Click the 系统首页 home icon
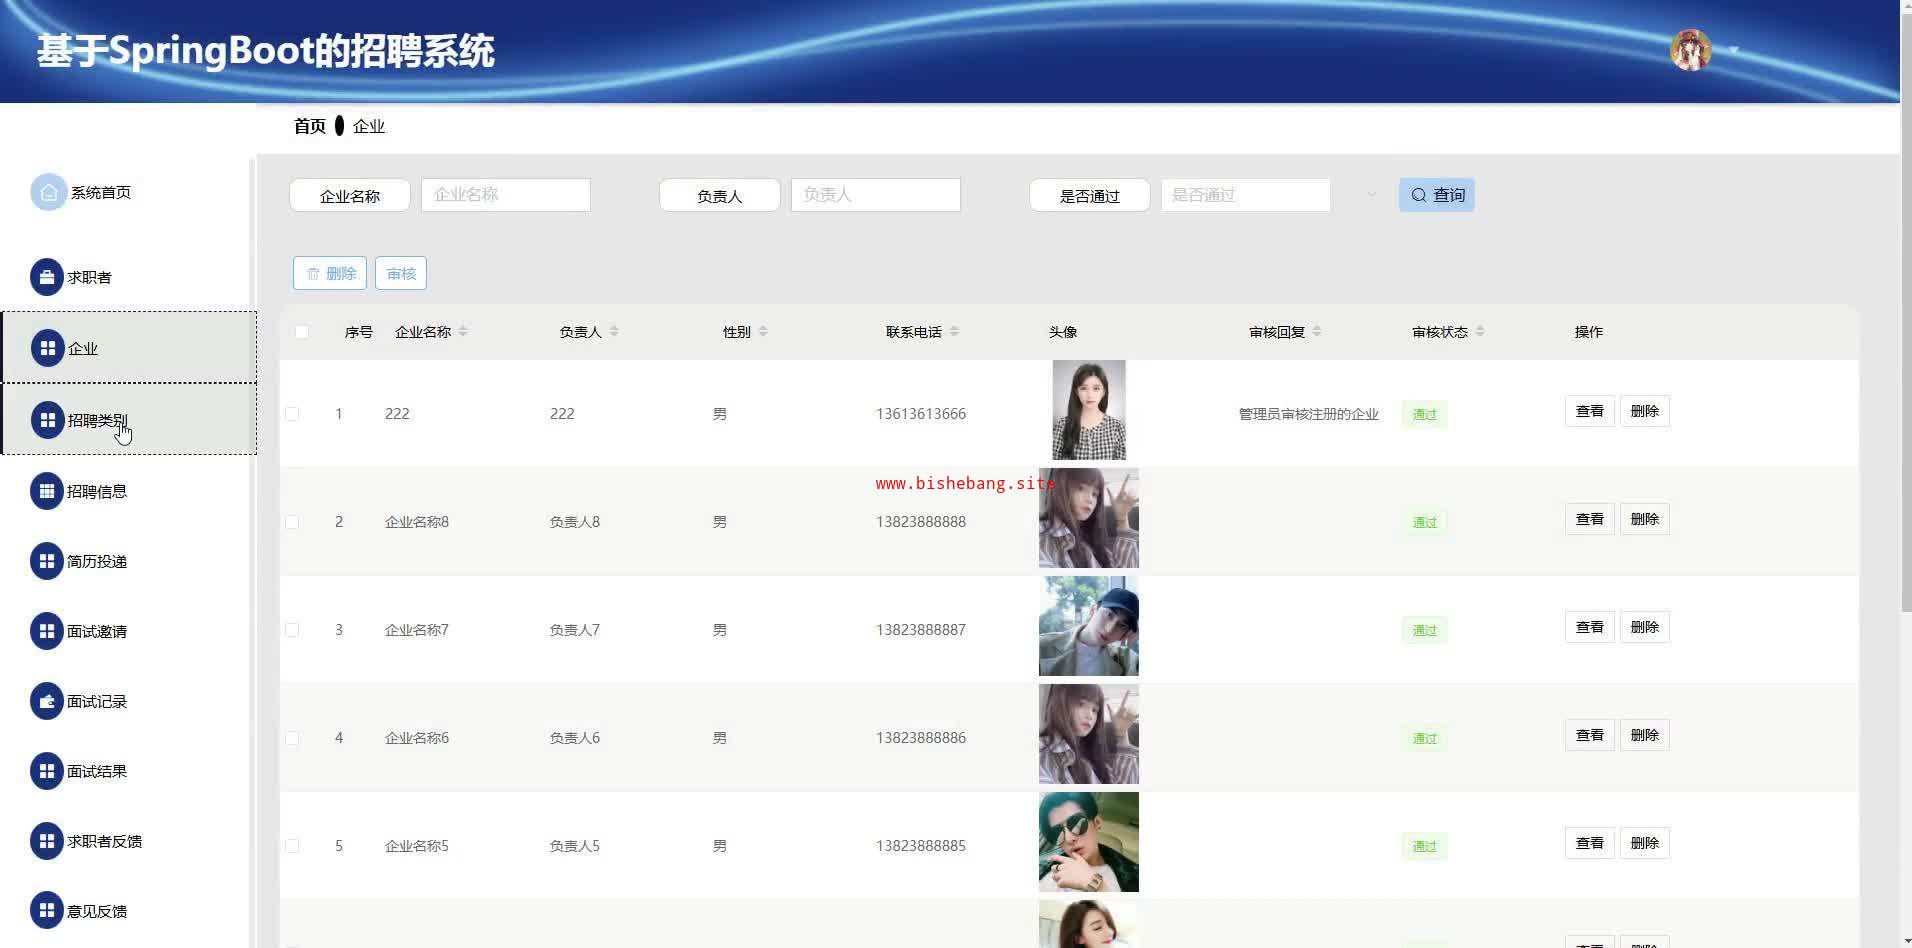 coord(48,193)
